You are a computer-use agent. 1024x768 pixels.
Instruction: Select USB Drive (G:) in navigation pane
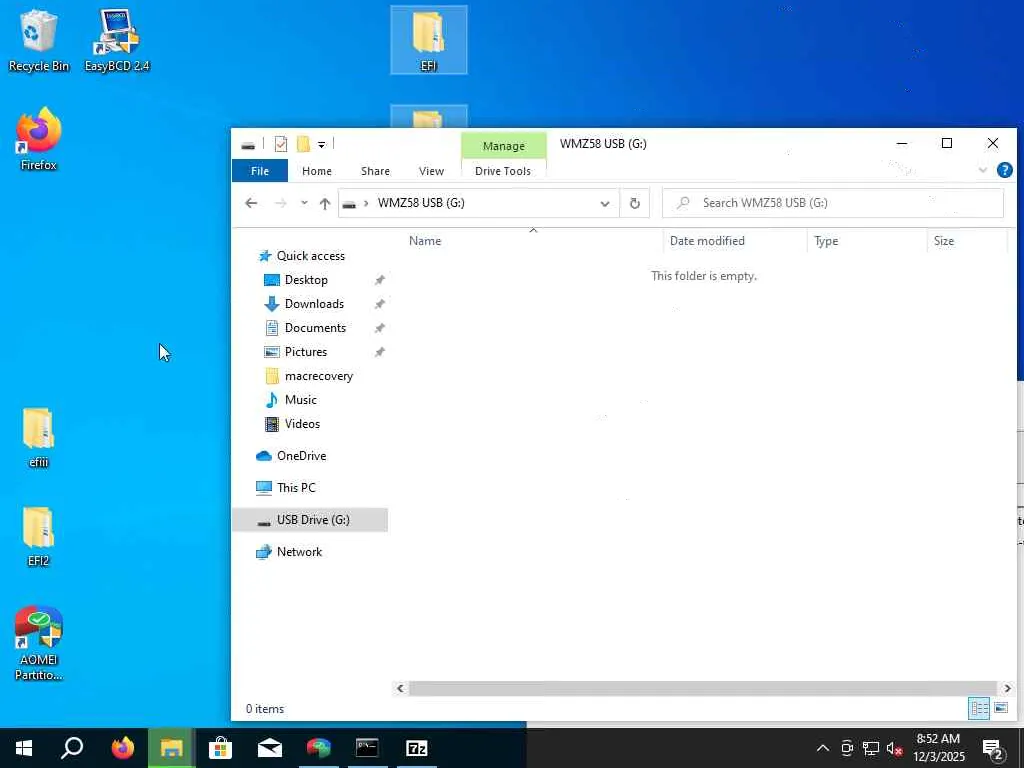(310, 520)
